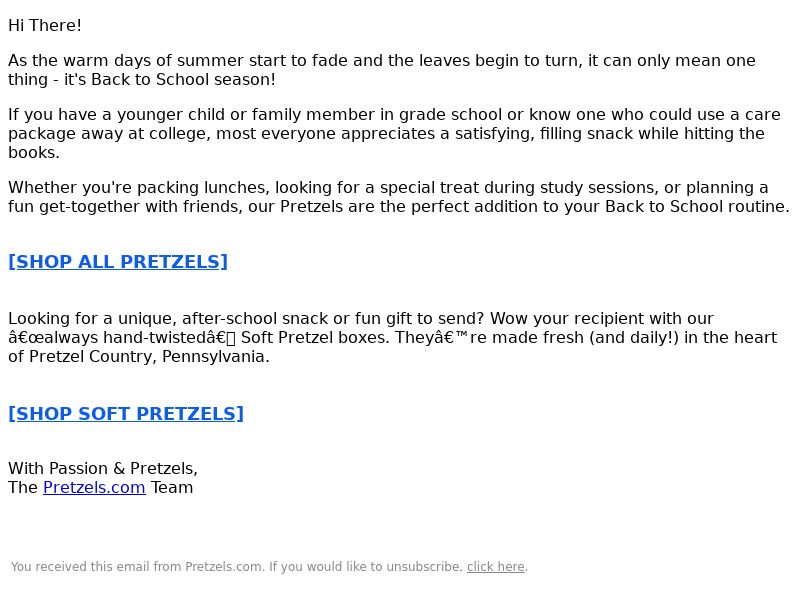Follow the SHOP SOFT PRETZELS link
This screenshot has width=800, height=600.
click(x=126, y=414)
